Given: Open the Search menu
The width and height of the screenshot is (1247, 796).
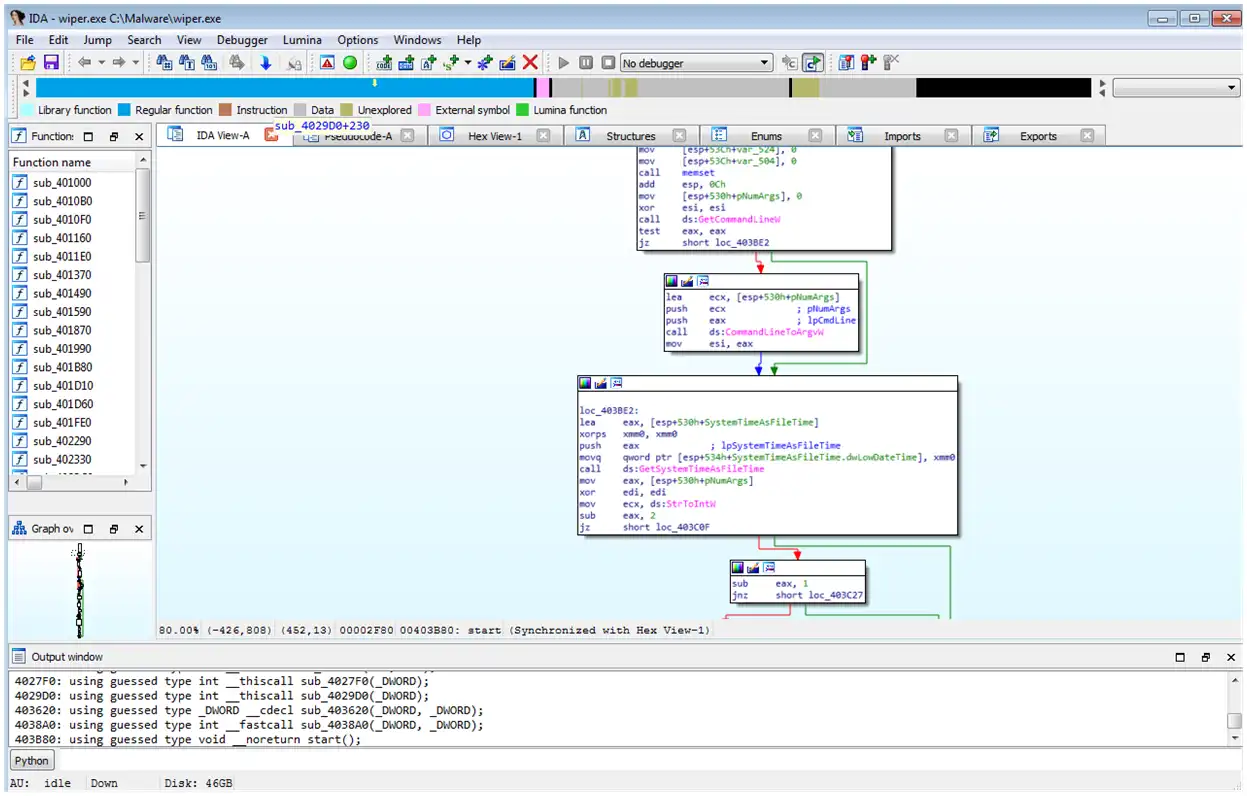Looking at the screenshot, I should tap(144, 40).
